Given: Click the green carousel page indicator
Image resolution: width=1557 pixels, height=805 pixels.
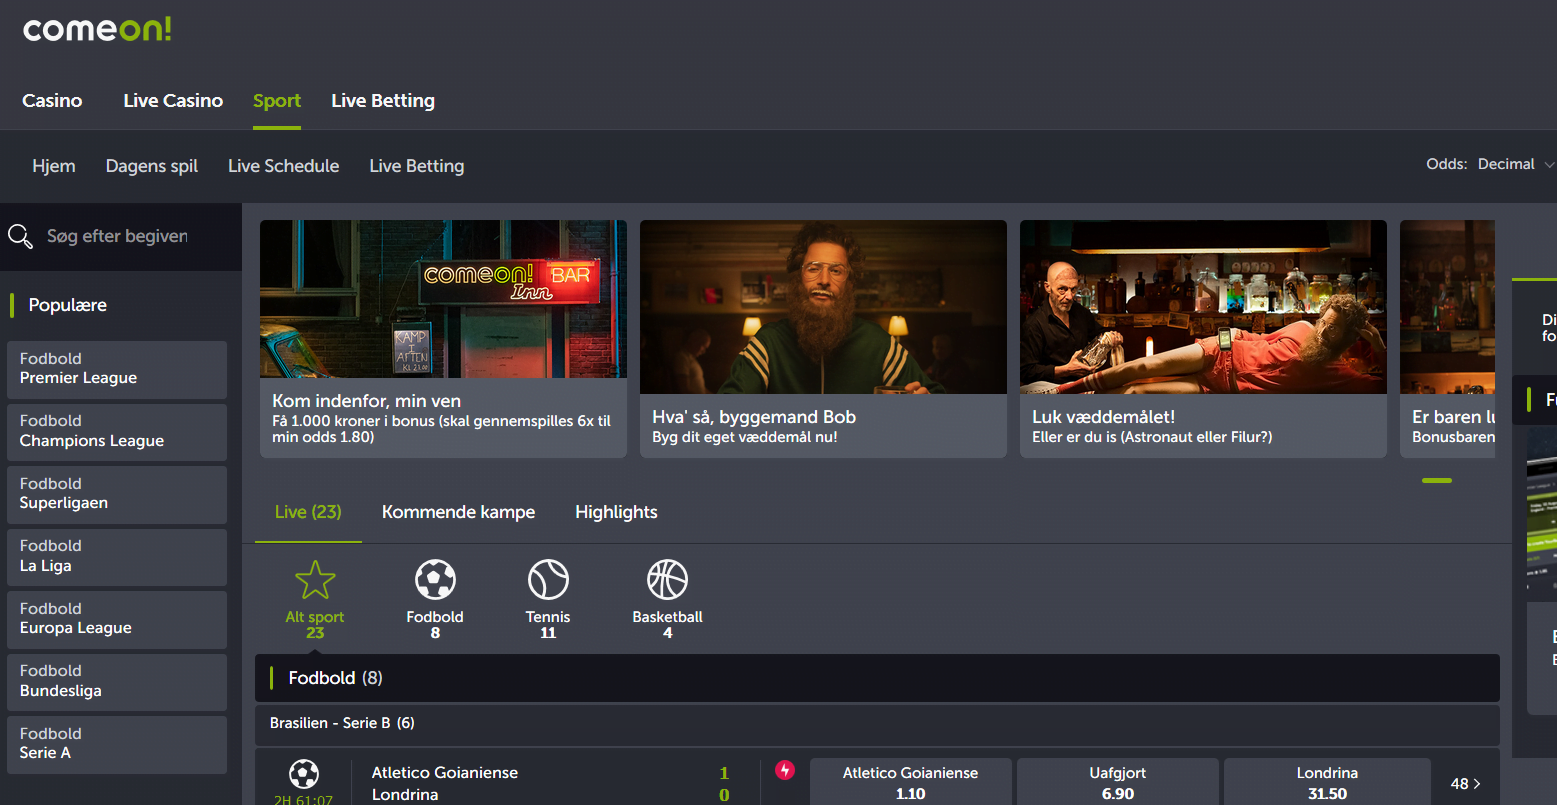Looking at the screenshot, I should (1437, 481).
